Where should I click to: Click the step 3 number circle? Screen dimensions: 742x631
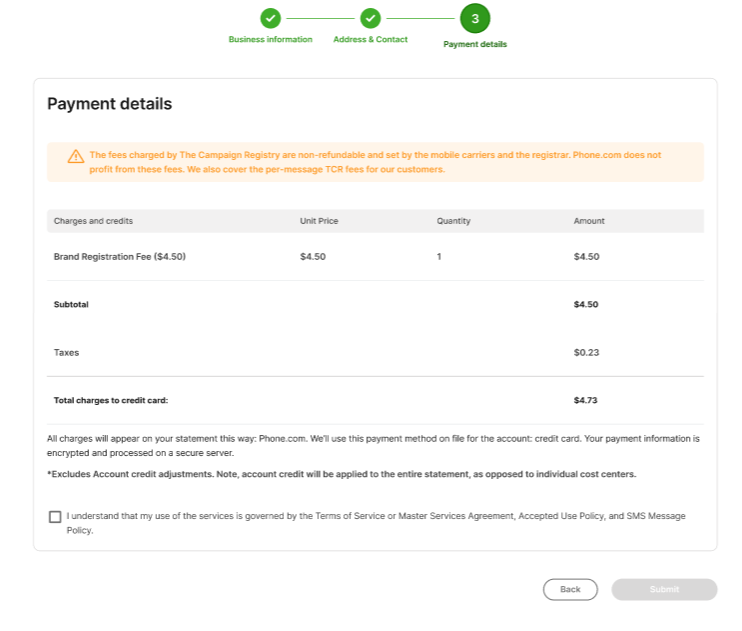475,18
